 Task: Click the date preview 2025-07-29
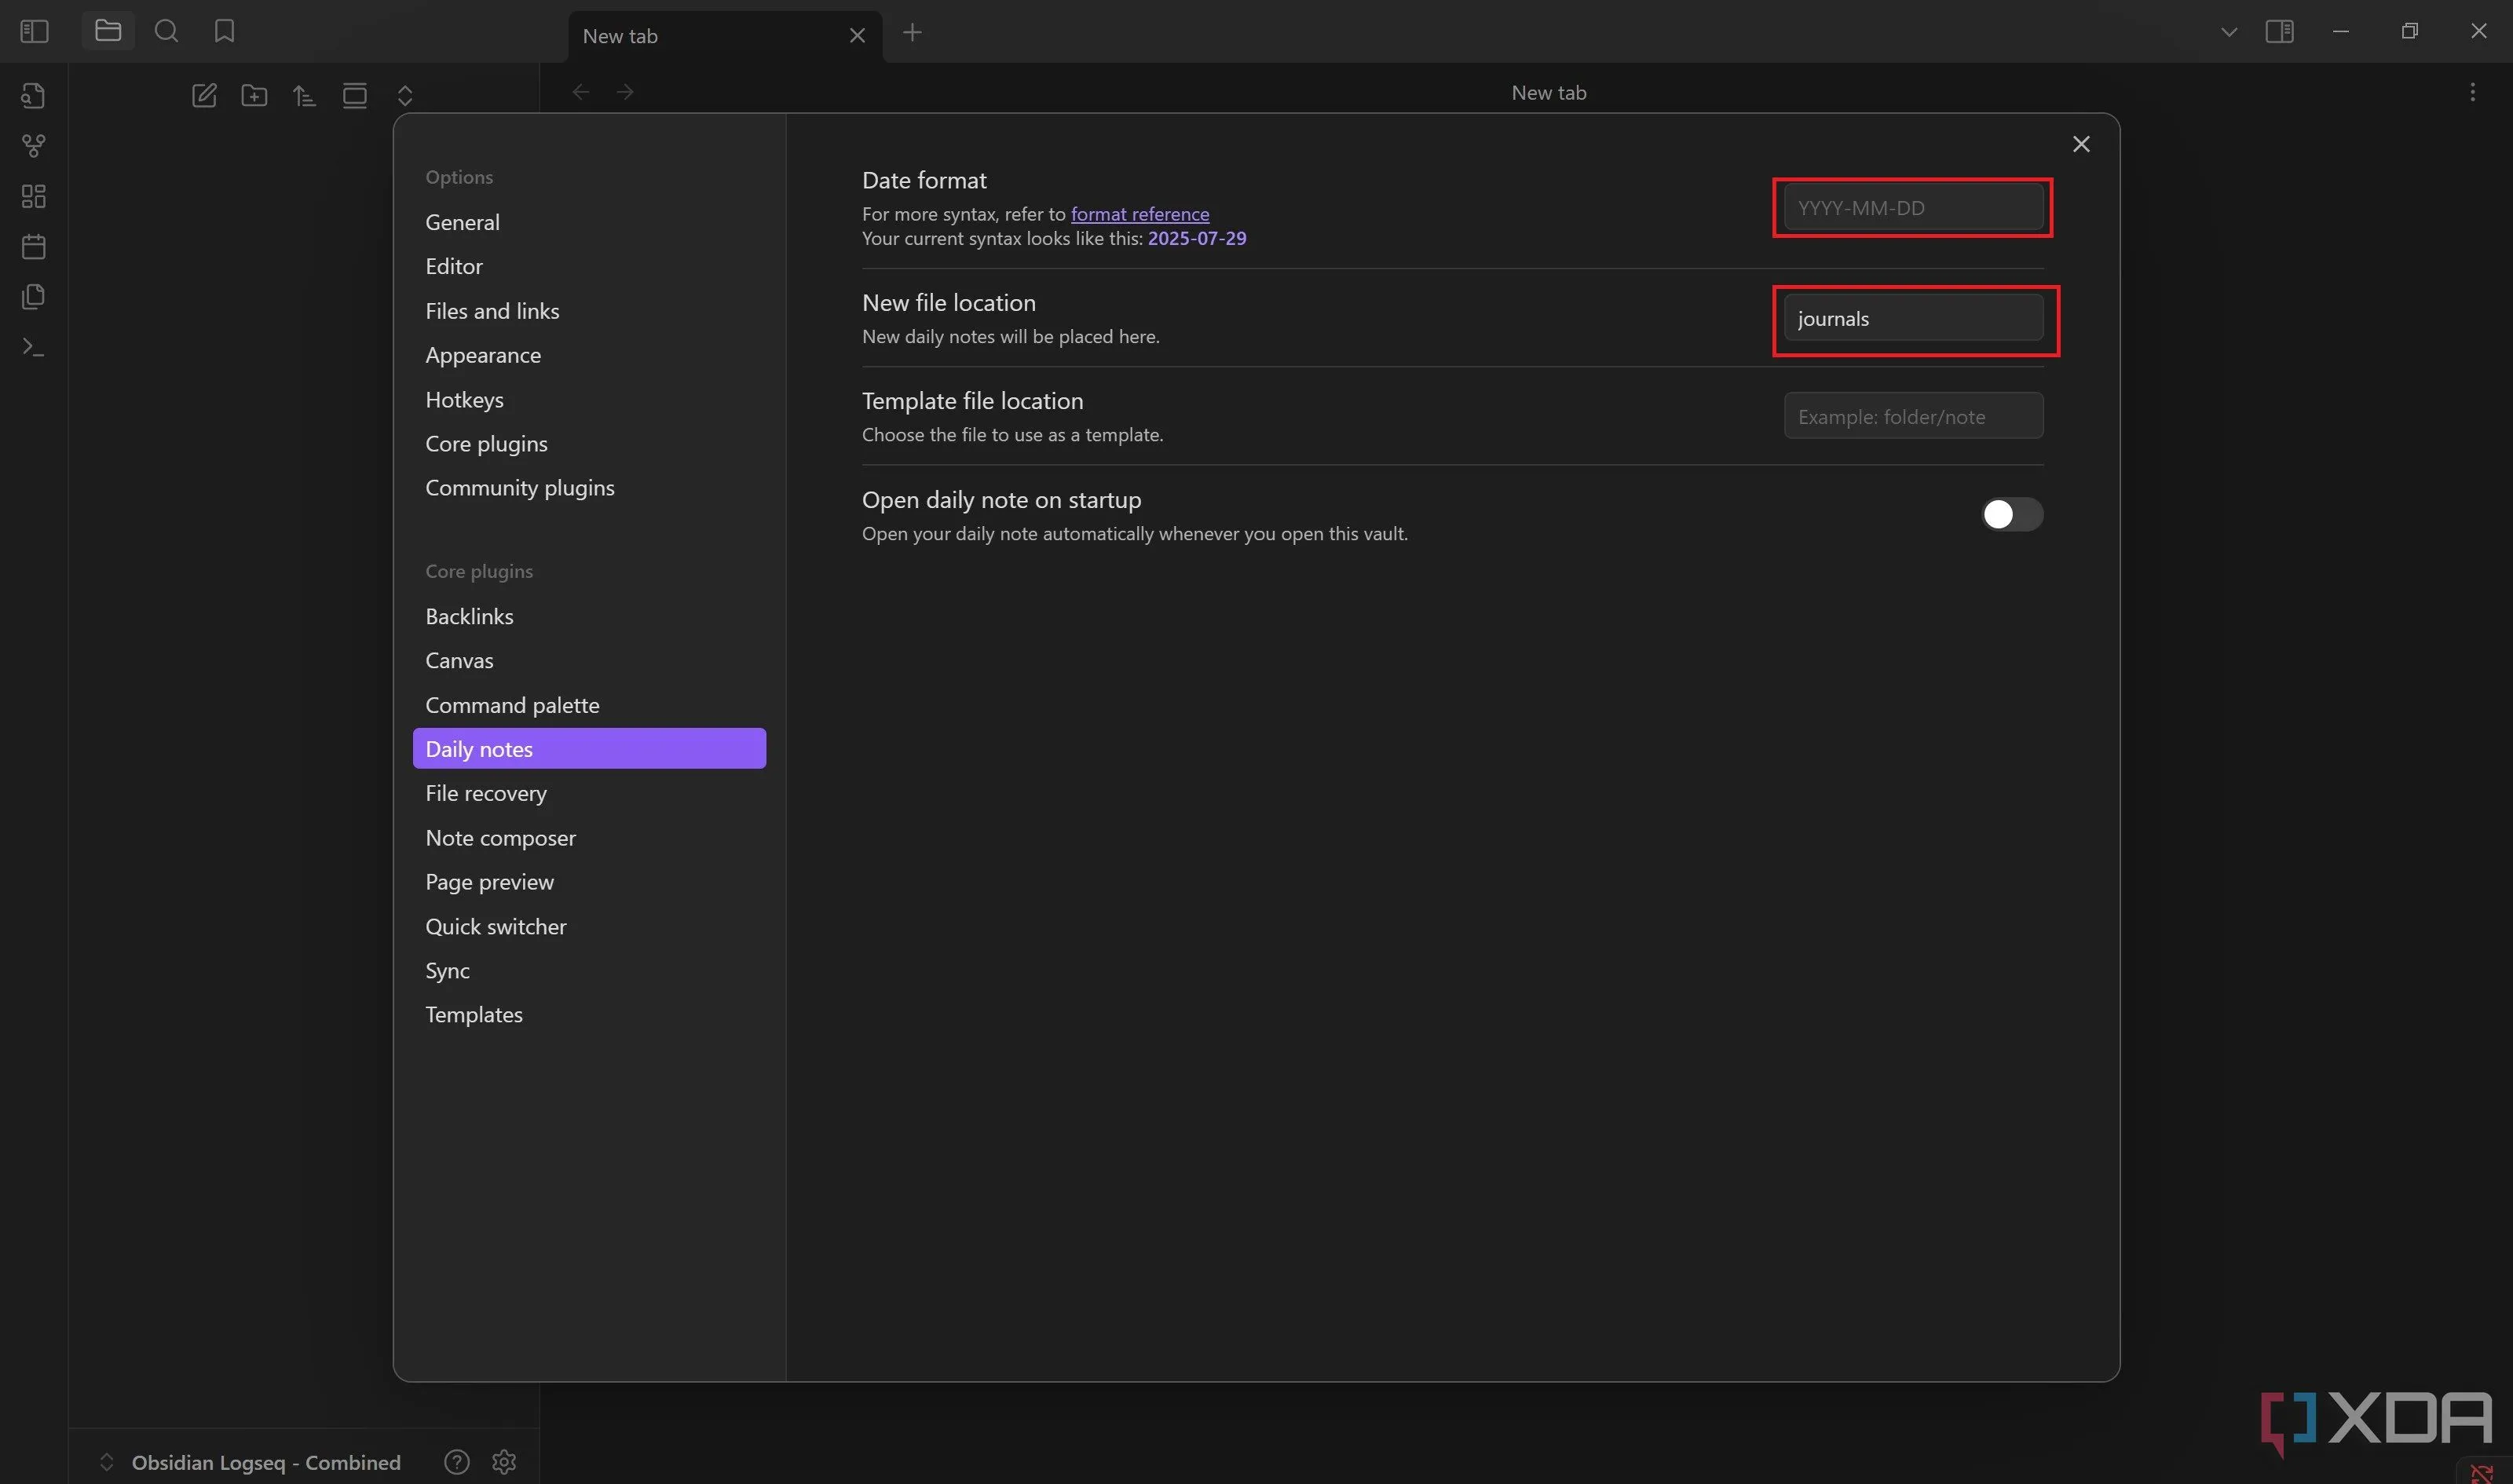click(1197, 238)
